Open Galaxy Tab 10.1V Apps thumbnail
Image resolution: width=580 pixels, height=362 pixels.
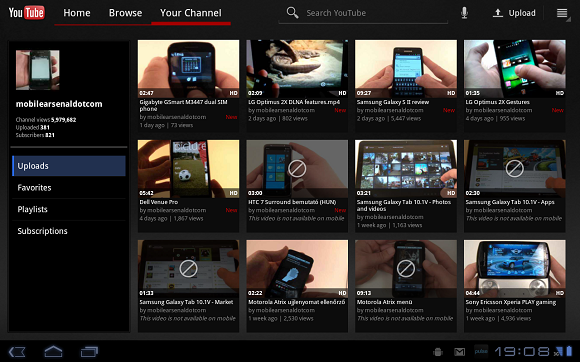pyautogui.click(x=515, y=169)
